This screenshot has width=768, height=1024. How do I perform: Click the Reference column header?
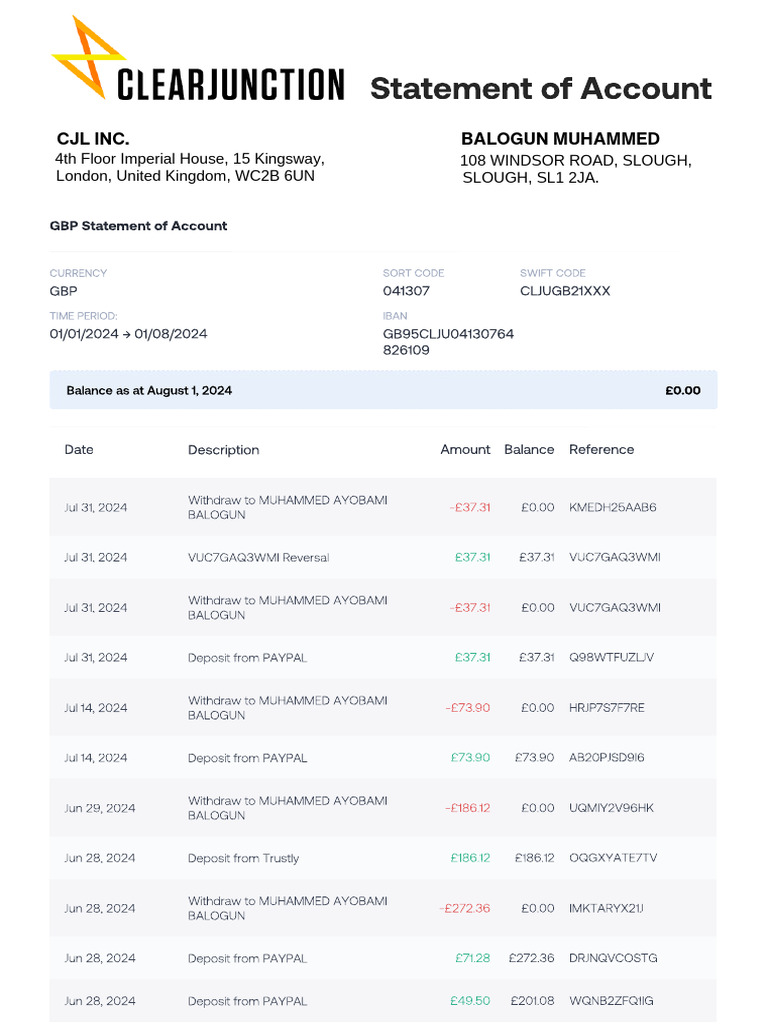click(601, 449)
